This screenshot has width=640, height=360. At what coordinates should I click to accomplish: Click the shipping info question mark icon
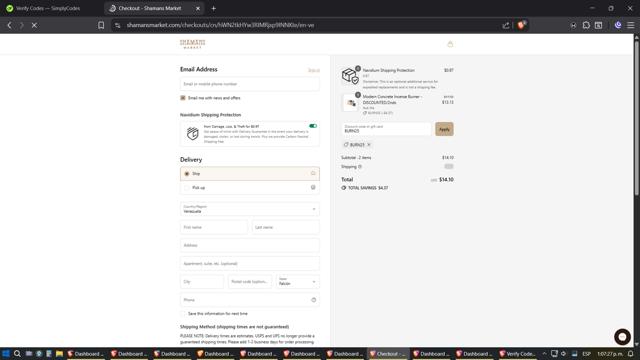tap(360, 167)
